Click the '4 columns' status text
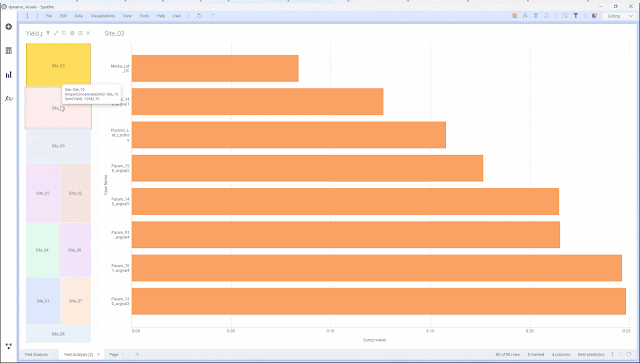The width and height of the screenshot is (640, 363). click(x=561, y=354)
